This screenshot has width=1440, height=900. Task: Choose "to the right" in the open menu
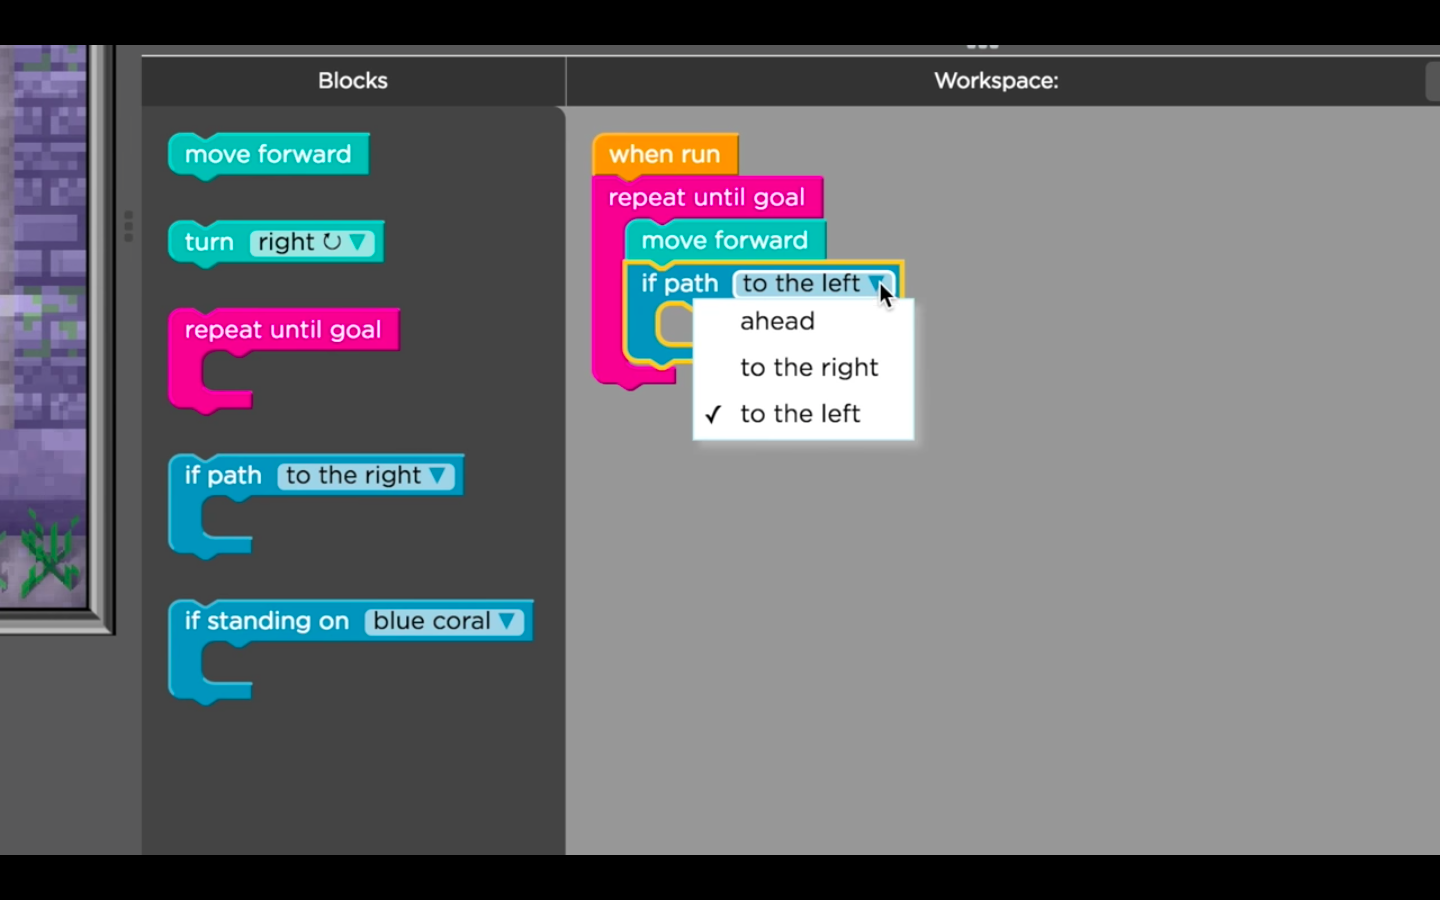coord(808,367)
